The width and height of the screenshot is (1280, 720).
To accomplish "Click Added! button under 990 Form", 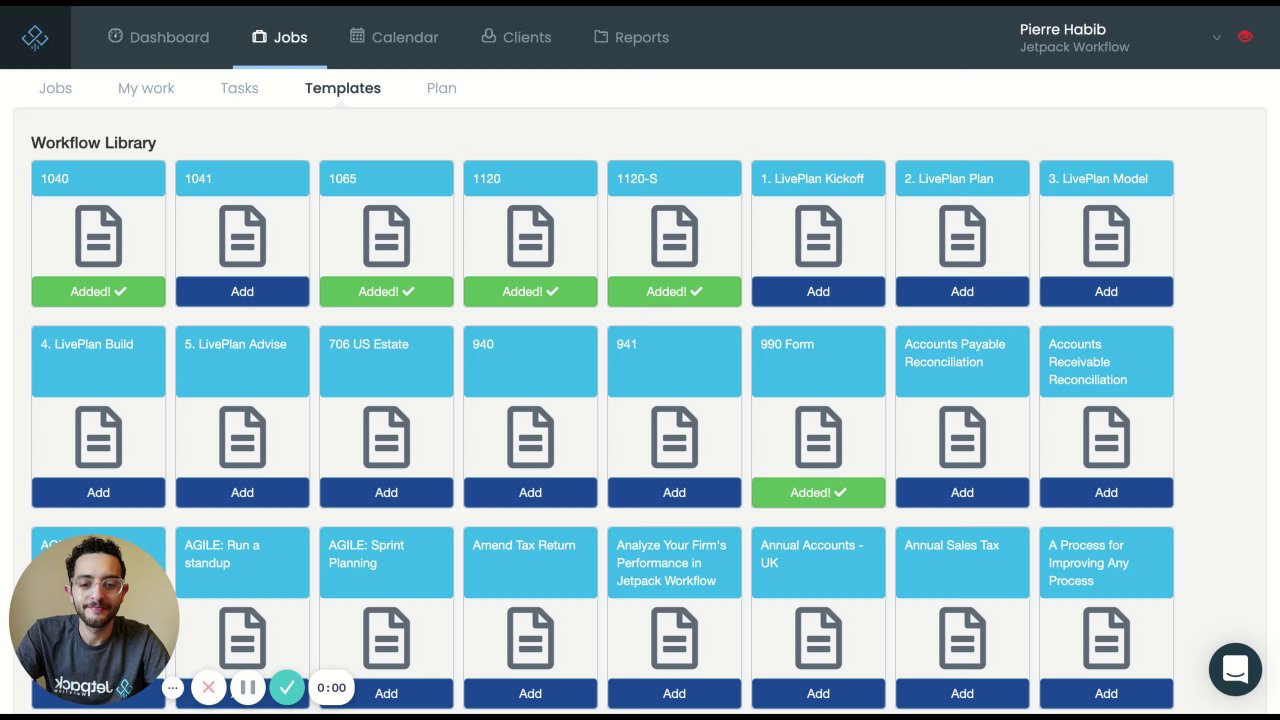I will tap(818, 492).
